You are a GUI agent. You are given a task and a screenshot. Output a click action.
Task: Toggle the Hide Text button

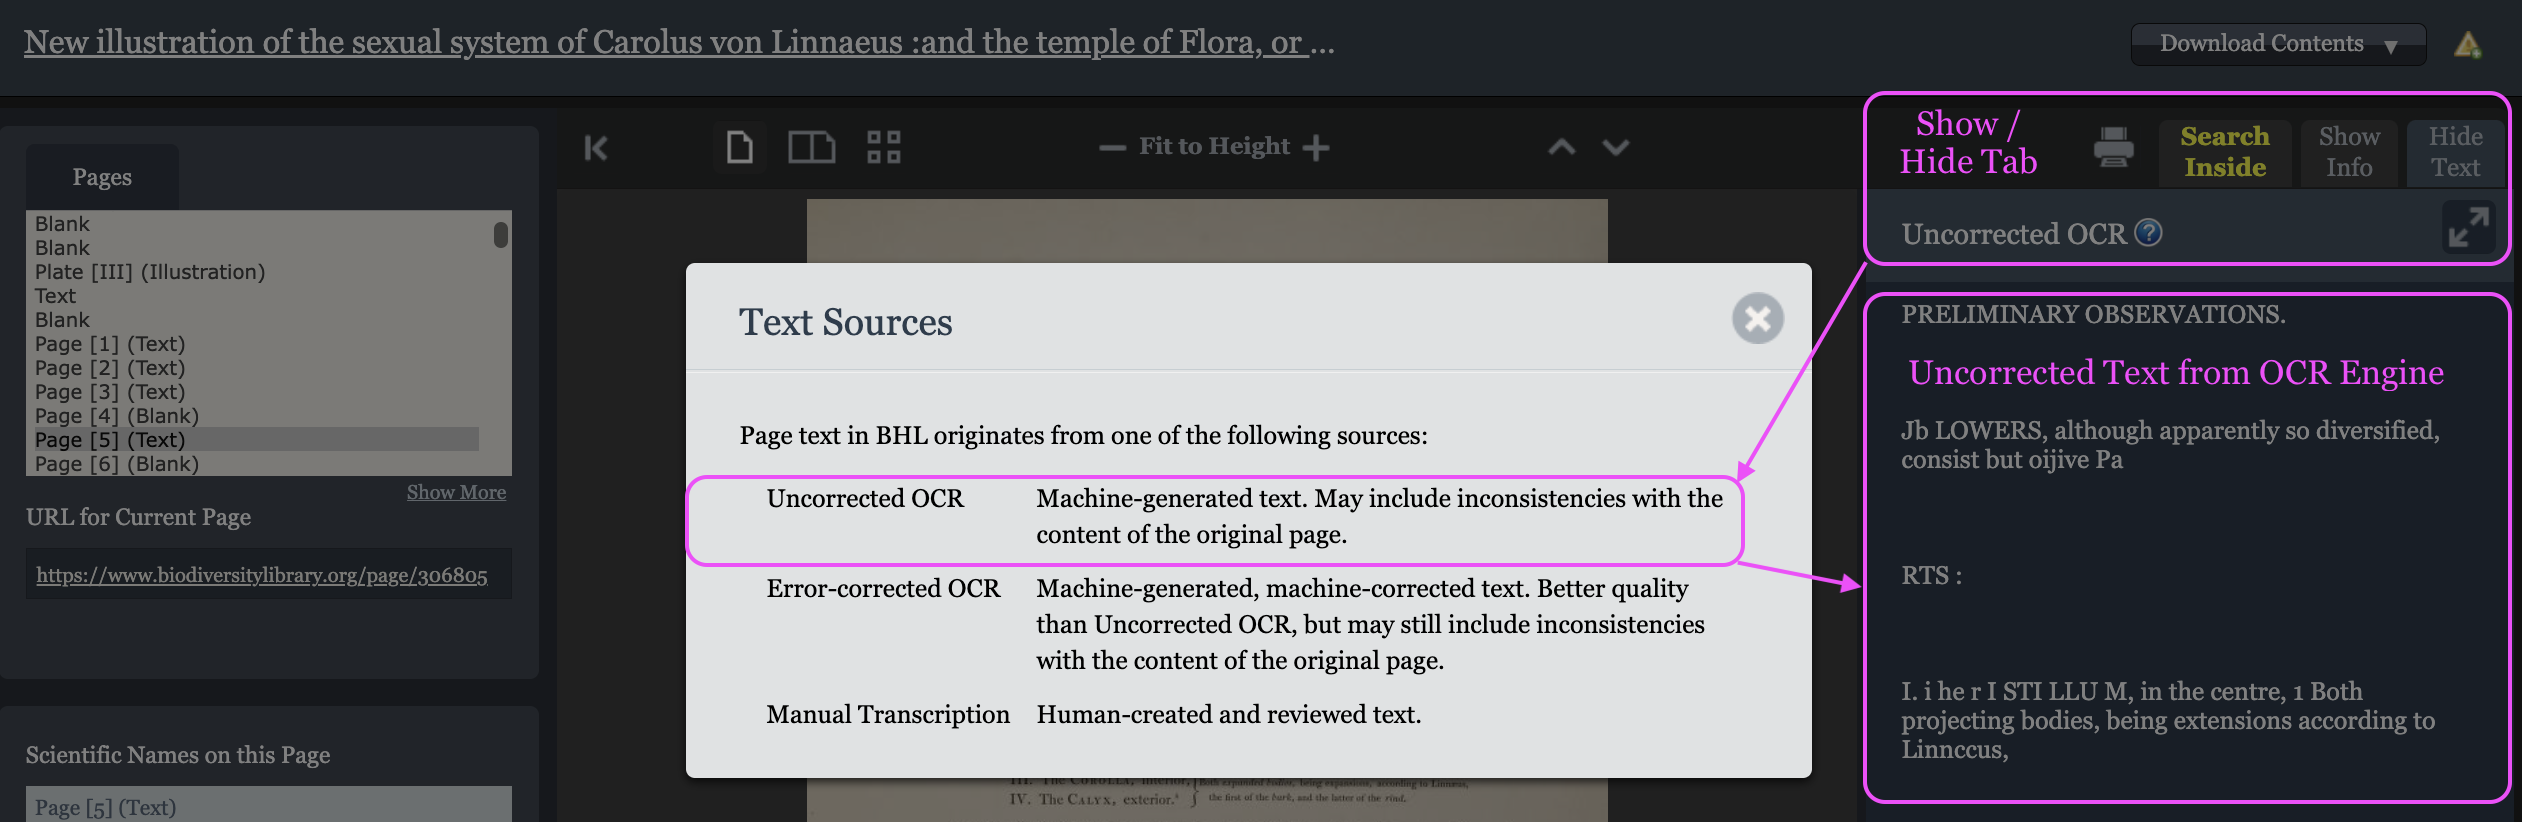(2455, 152)
